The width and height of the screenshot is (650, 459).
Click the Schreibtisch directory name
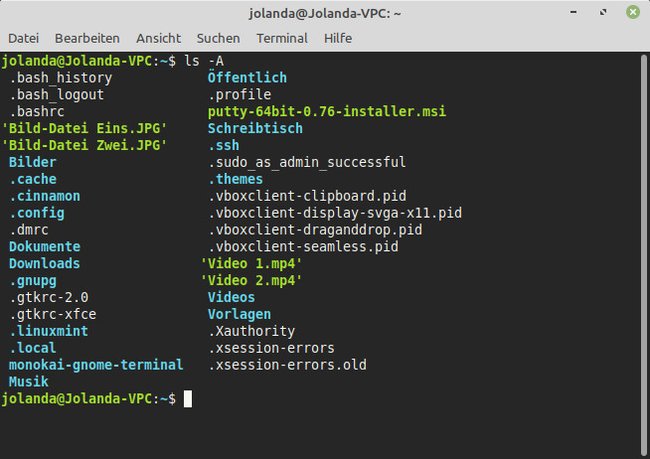tap(255, 129)
